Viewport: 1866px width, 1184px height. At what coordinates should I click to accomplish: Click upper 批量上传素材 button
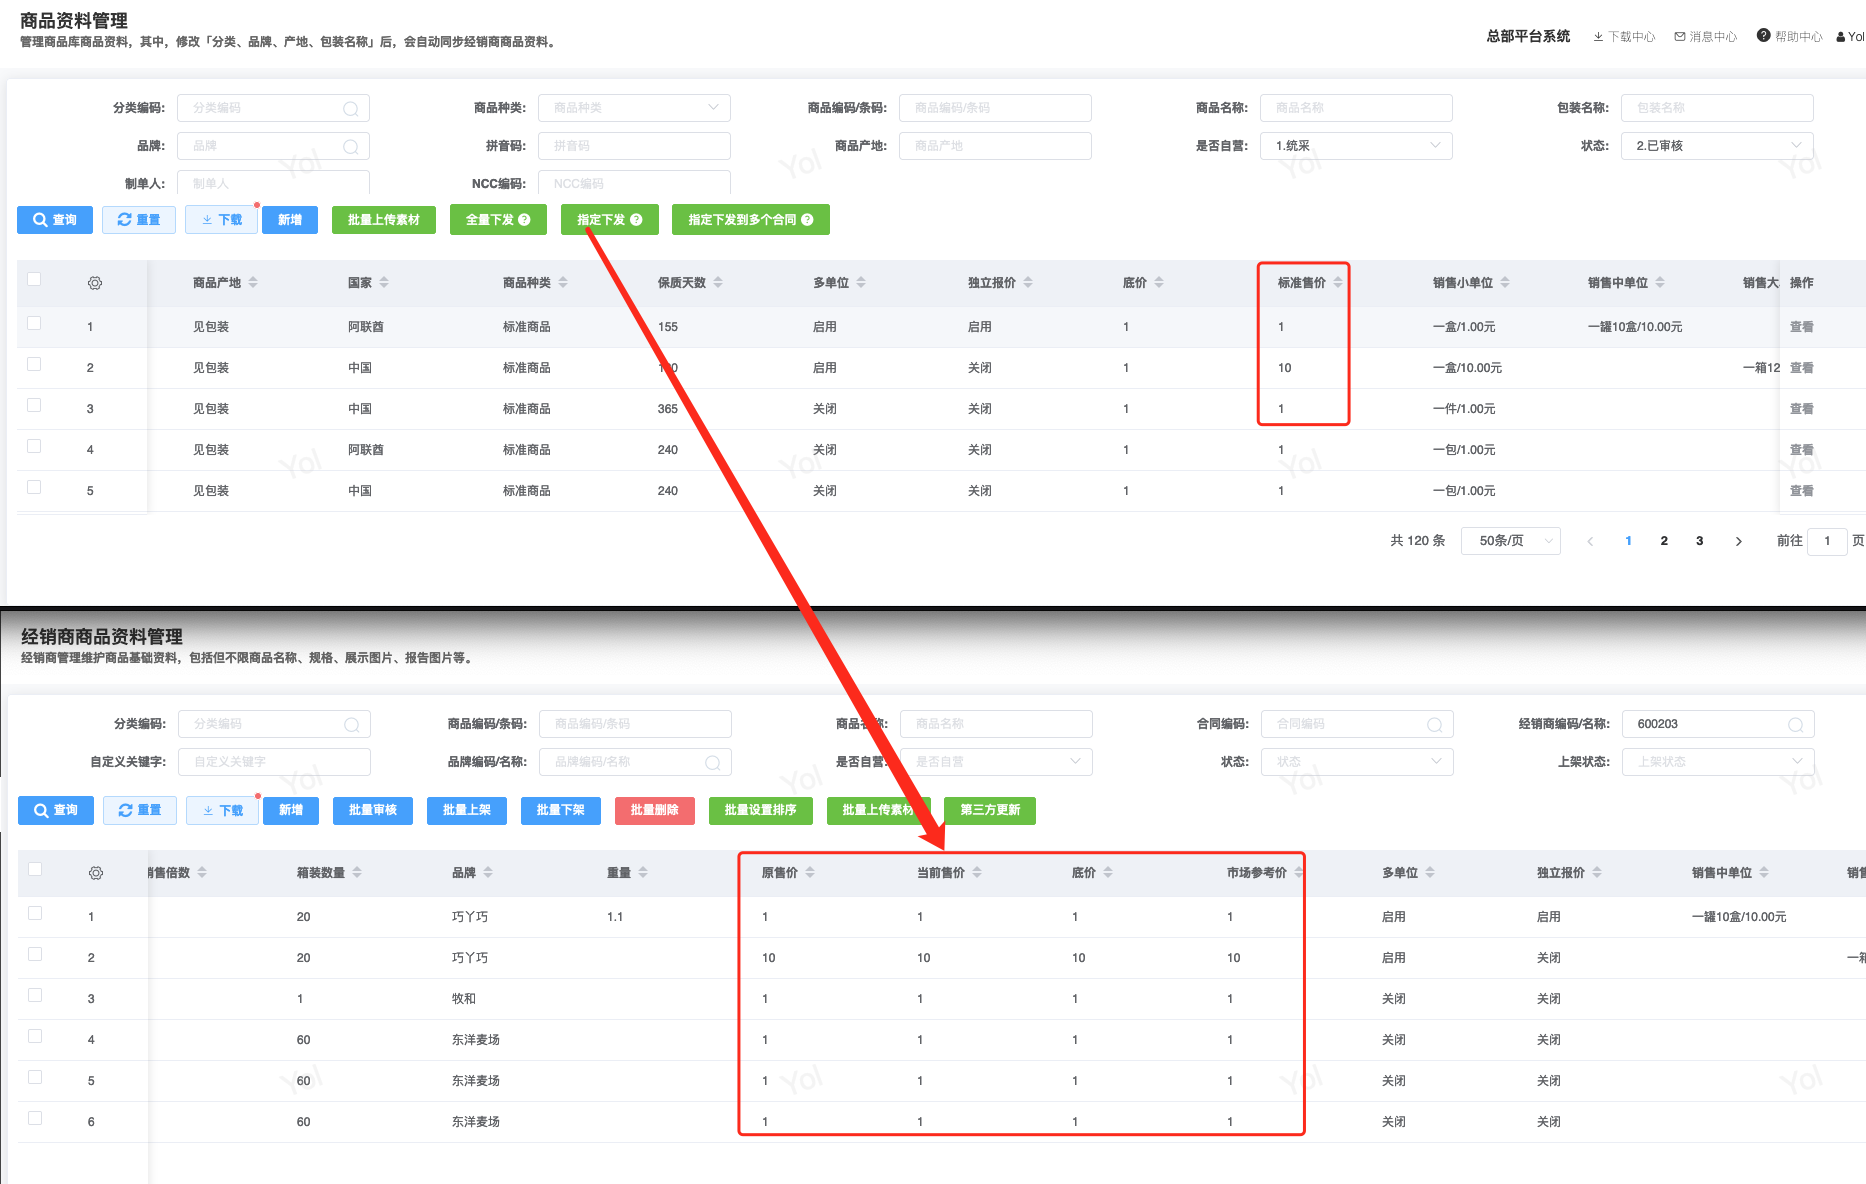384,220
